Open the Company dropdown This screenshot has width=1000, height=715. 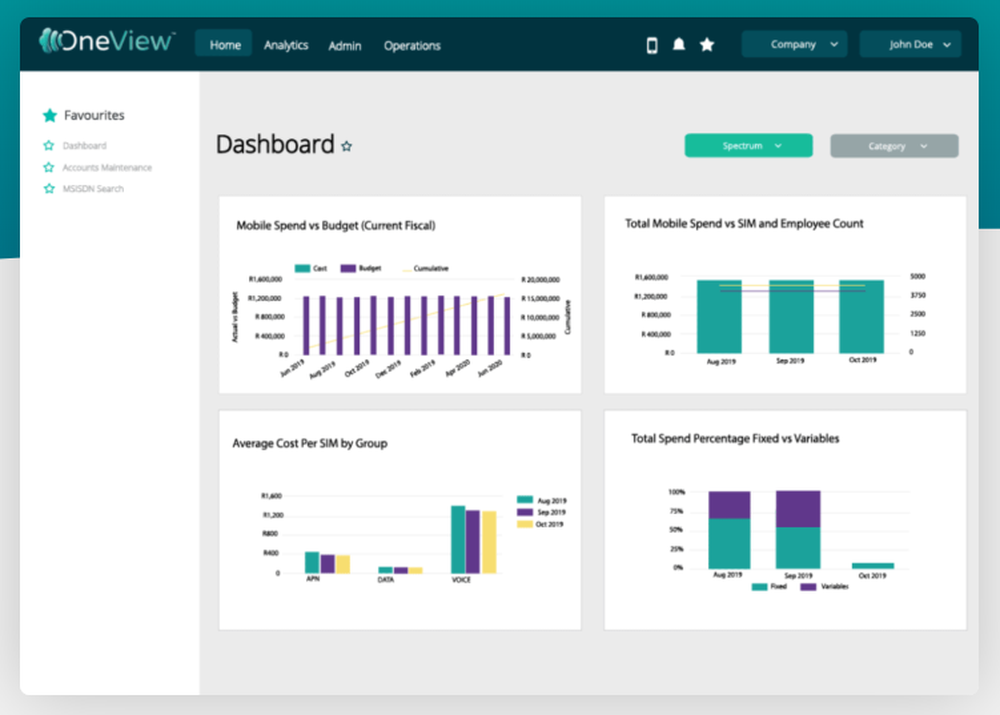pyautogui.click(x=794, y=45)
